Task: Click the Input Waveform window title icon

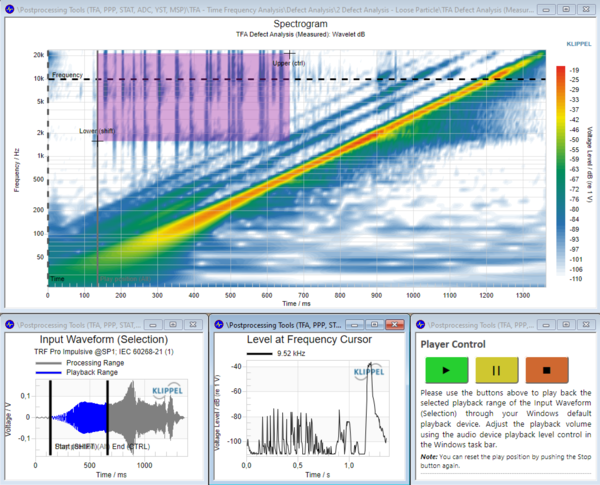Action: click(8, 324)
